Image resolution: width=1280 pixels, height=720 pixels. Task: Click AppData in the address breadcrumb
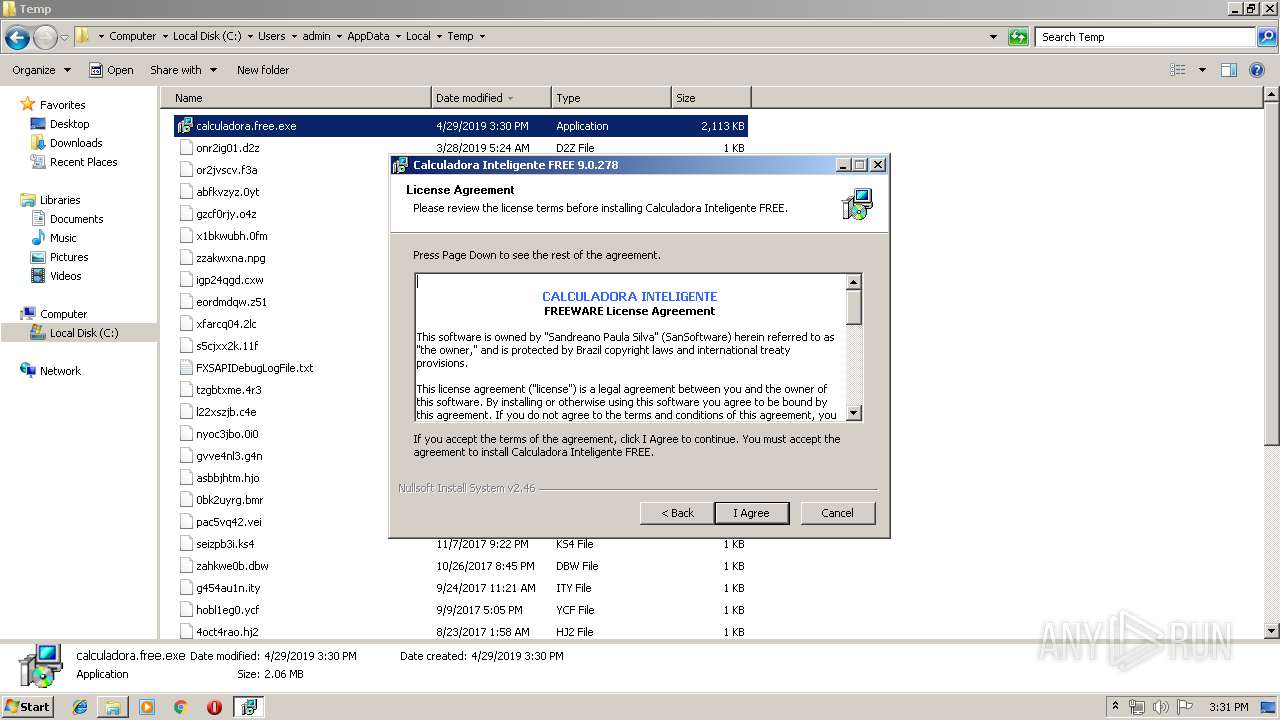[368, 36]
